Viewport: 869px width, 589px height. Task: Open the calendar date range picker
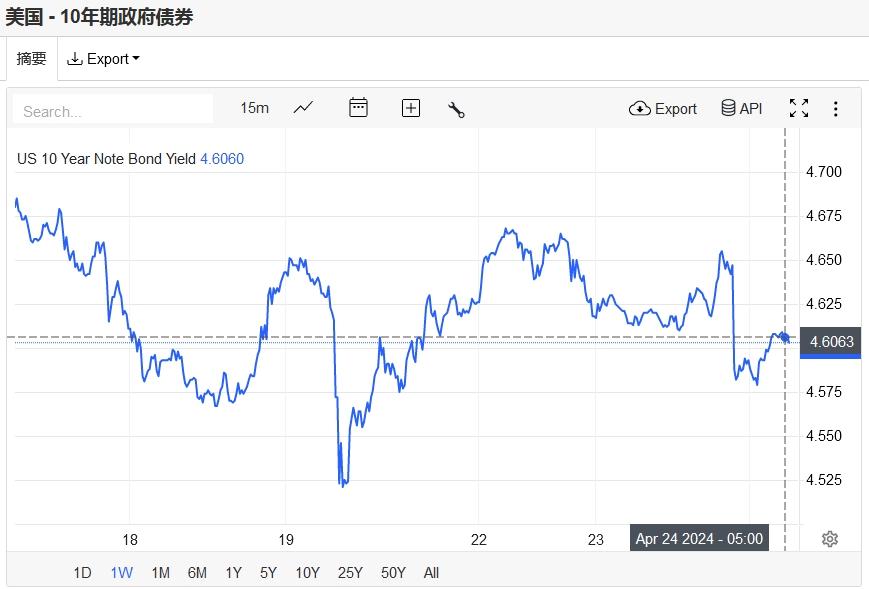358,108
